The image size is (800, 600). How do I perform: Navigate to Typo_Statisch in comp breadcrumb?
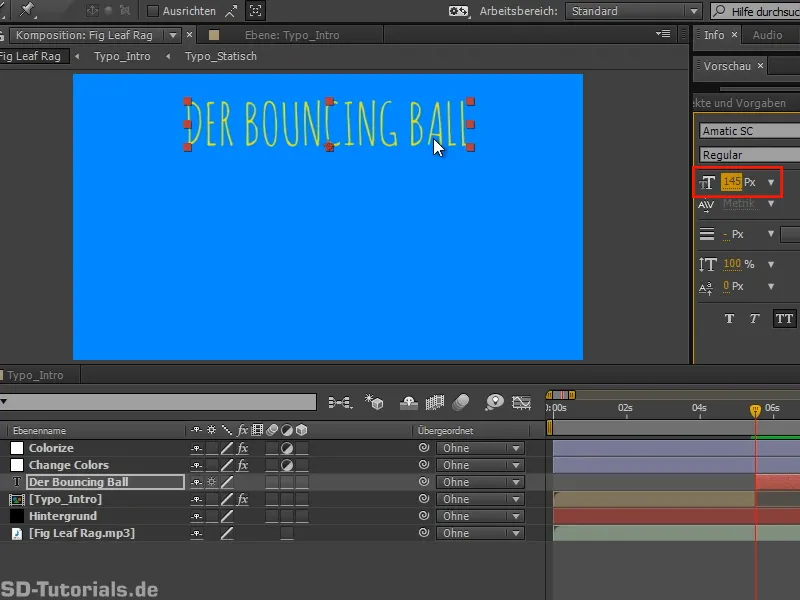pyautogui.click(x=220, y=56)
